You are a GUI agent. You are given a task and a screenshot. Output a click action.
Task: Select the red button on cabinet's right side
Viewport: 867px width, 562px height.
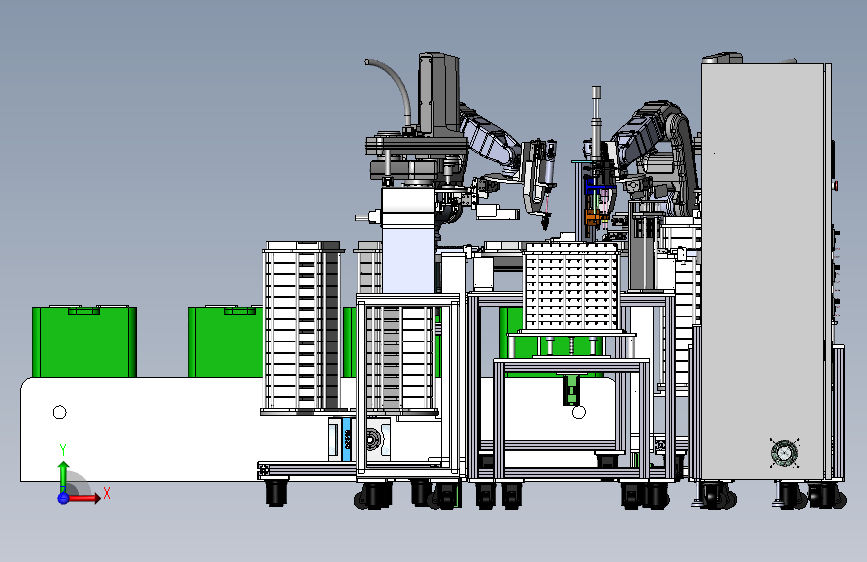836,185
